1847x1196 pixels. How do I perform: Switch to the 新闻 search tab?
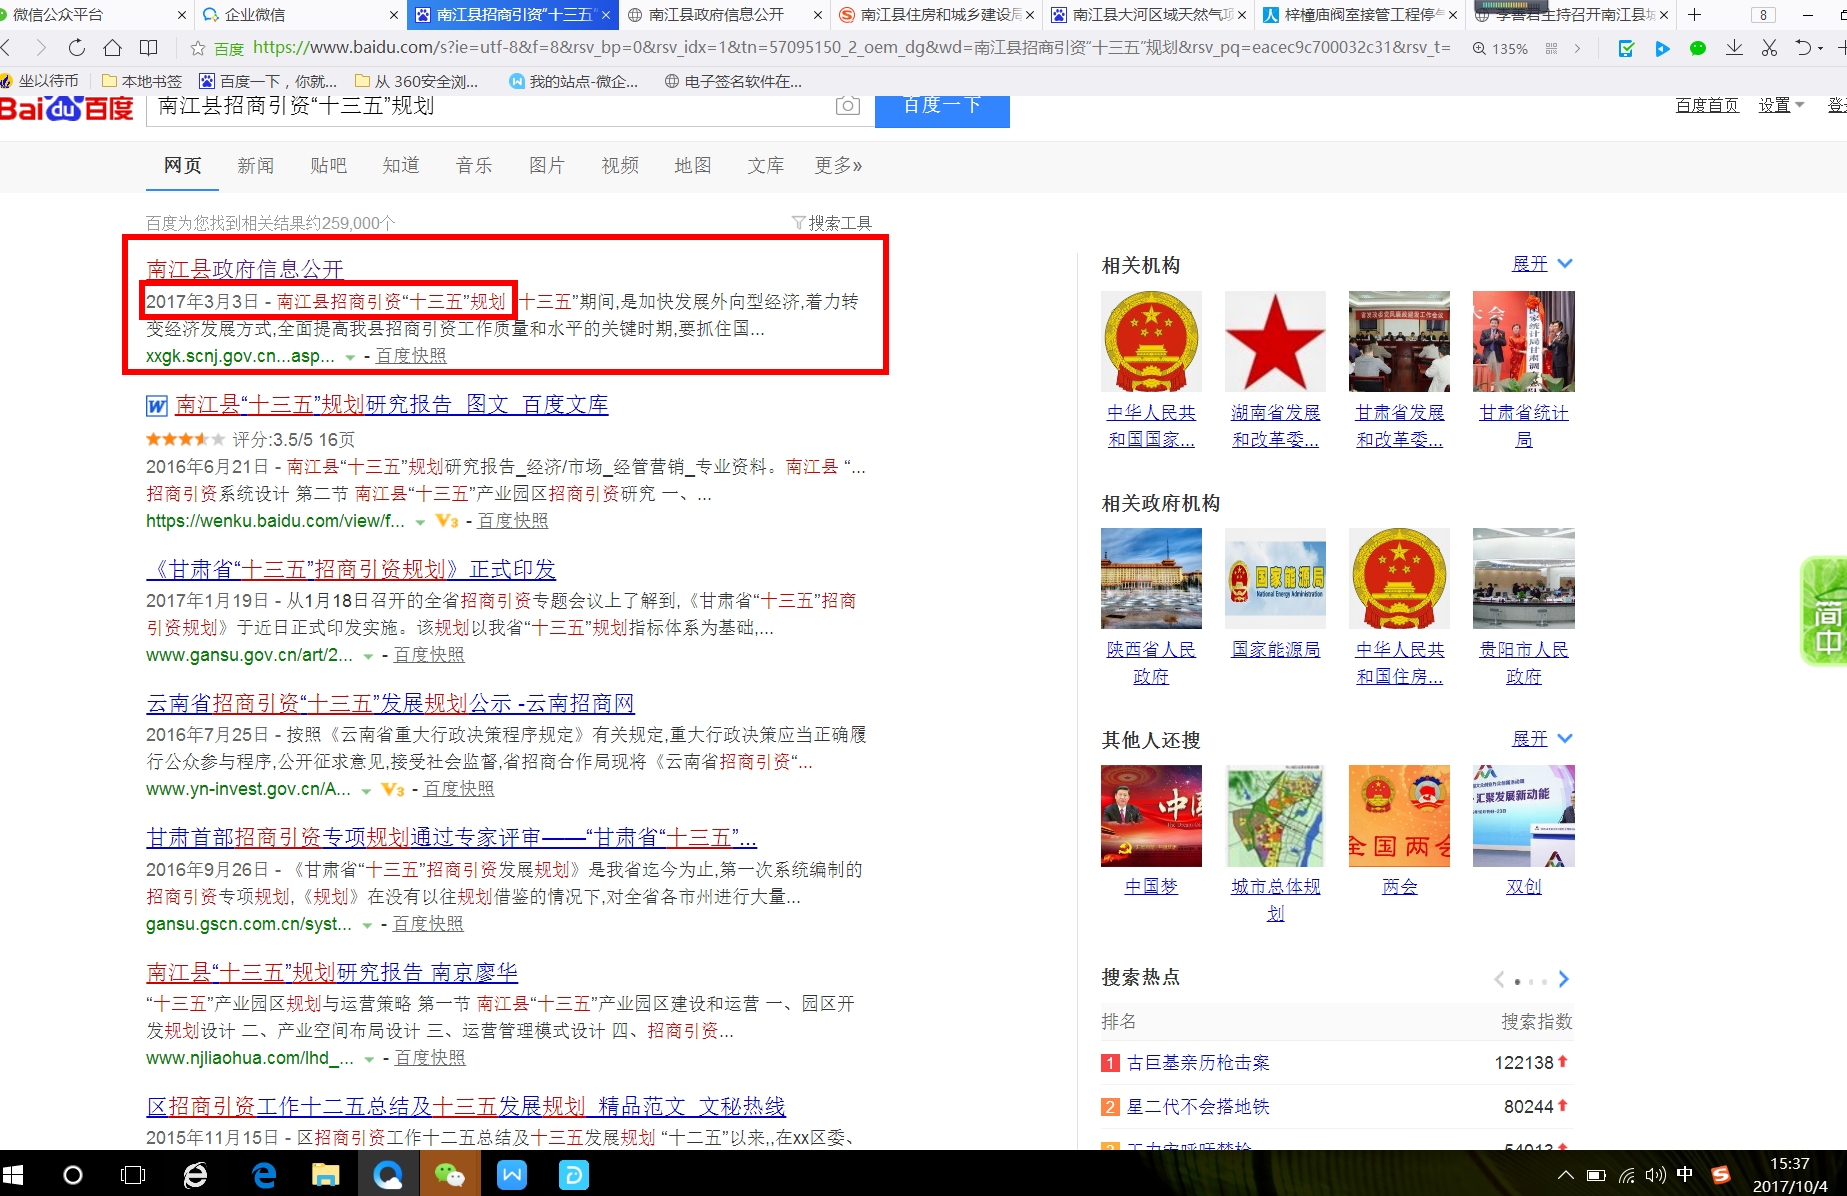255,166
